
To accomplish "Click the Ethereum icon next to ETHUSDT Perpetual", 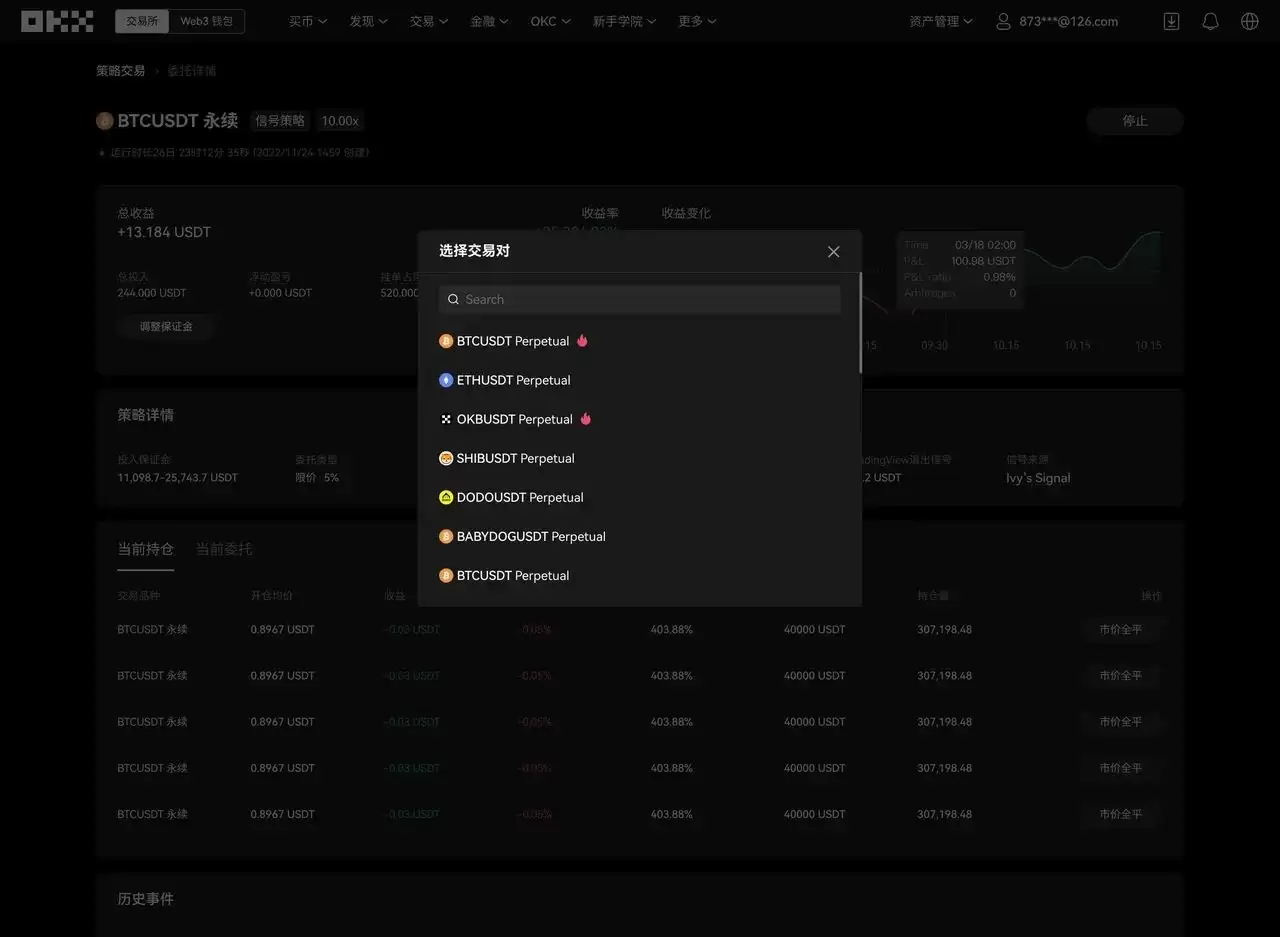I will pos(445,380).
